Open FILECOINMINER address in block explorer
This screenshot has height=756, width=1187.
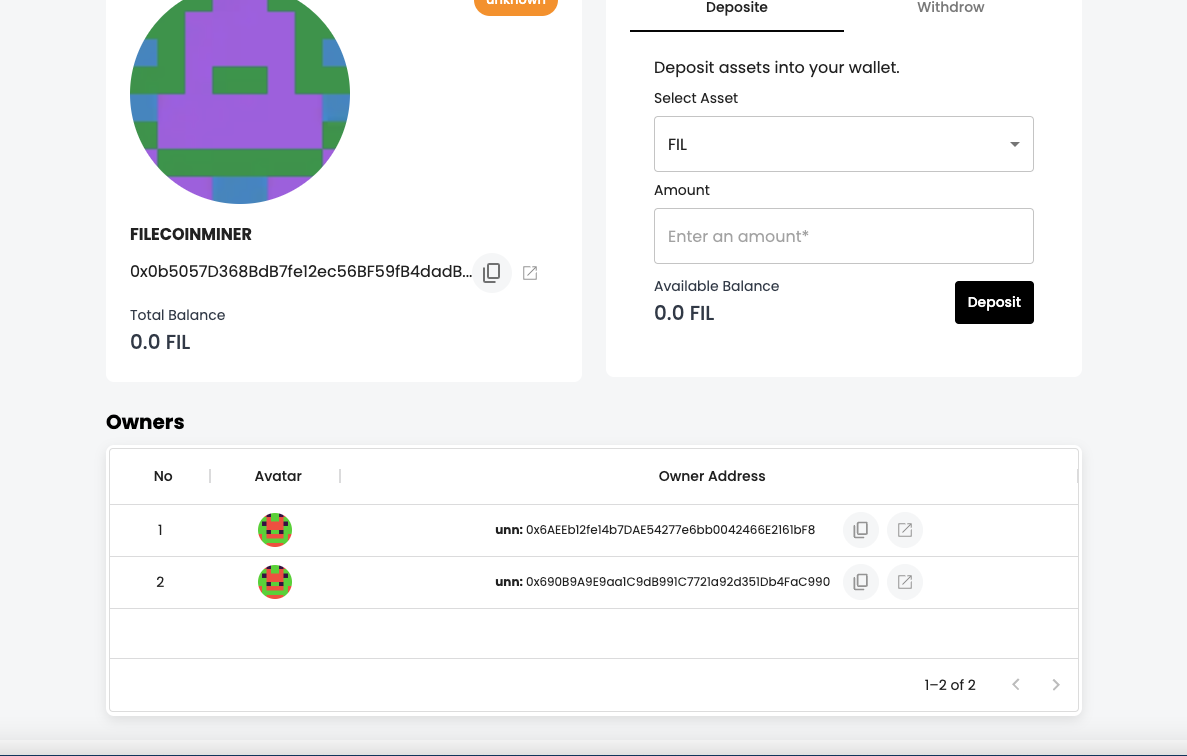tap(530, 272)
